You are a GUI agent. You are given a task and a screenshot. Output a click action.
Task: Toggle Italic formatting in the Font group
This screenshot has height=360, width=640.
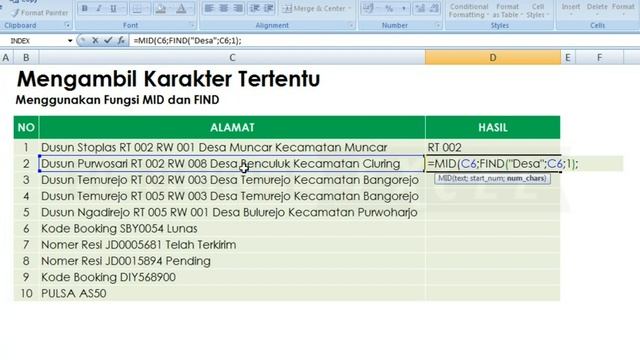tap(99, 9)
